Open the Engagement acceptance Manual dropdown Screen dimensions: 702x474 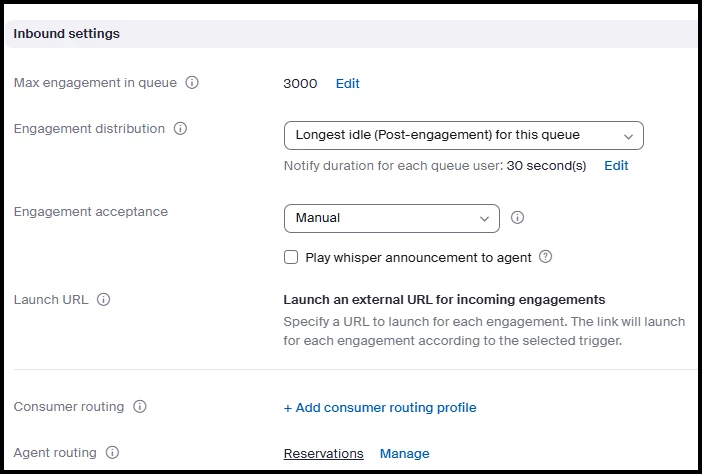click(390, 218)
